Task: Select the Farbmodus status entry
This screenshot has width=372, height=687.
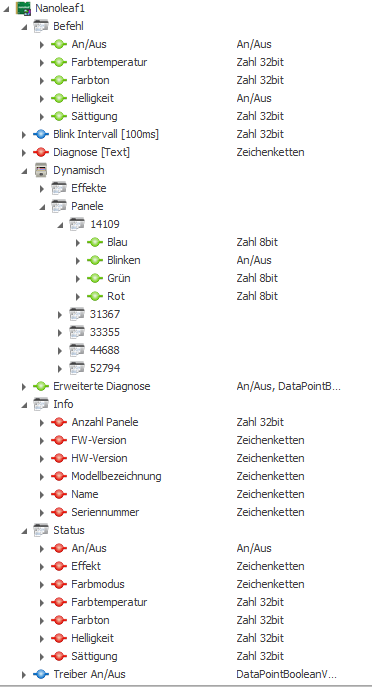Action: 98,584
